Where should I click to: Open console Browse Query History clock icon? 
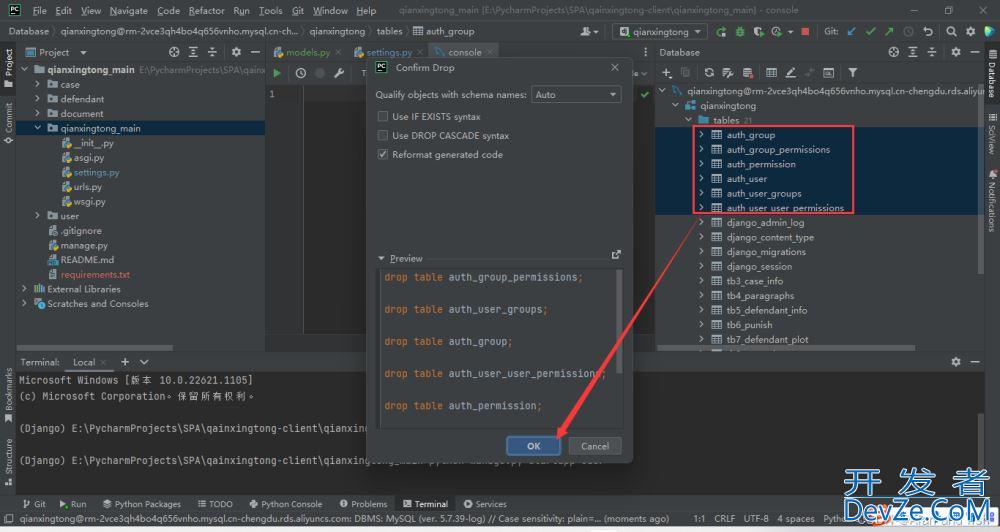coord(300,73)
